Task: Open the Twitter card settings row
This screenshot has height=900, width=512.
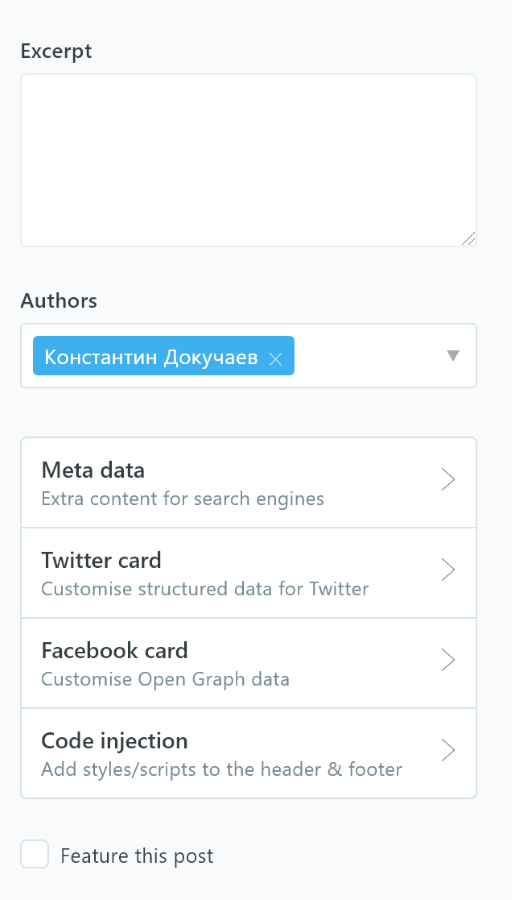Action: pyautogui.click(x=249, y=573)
